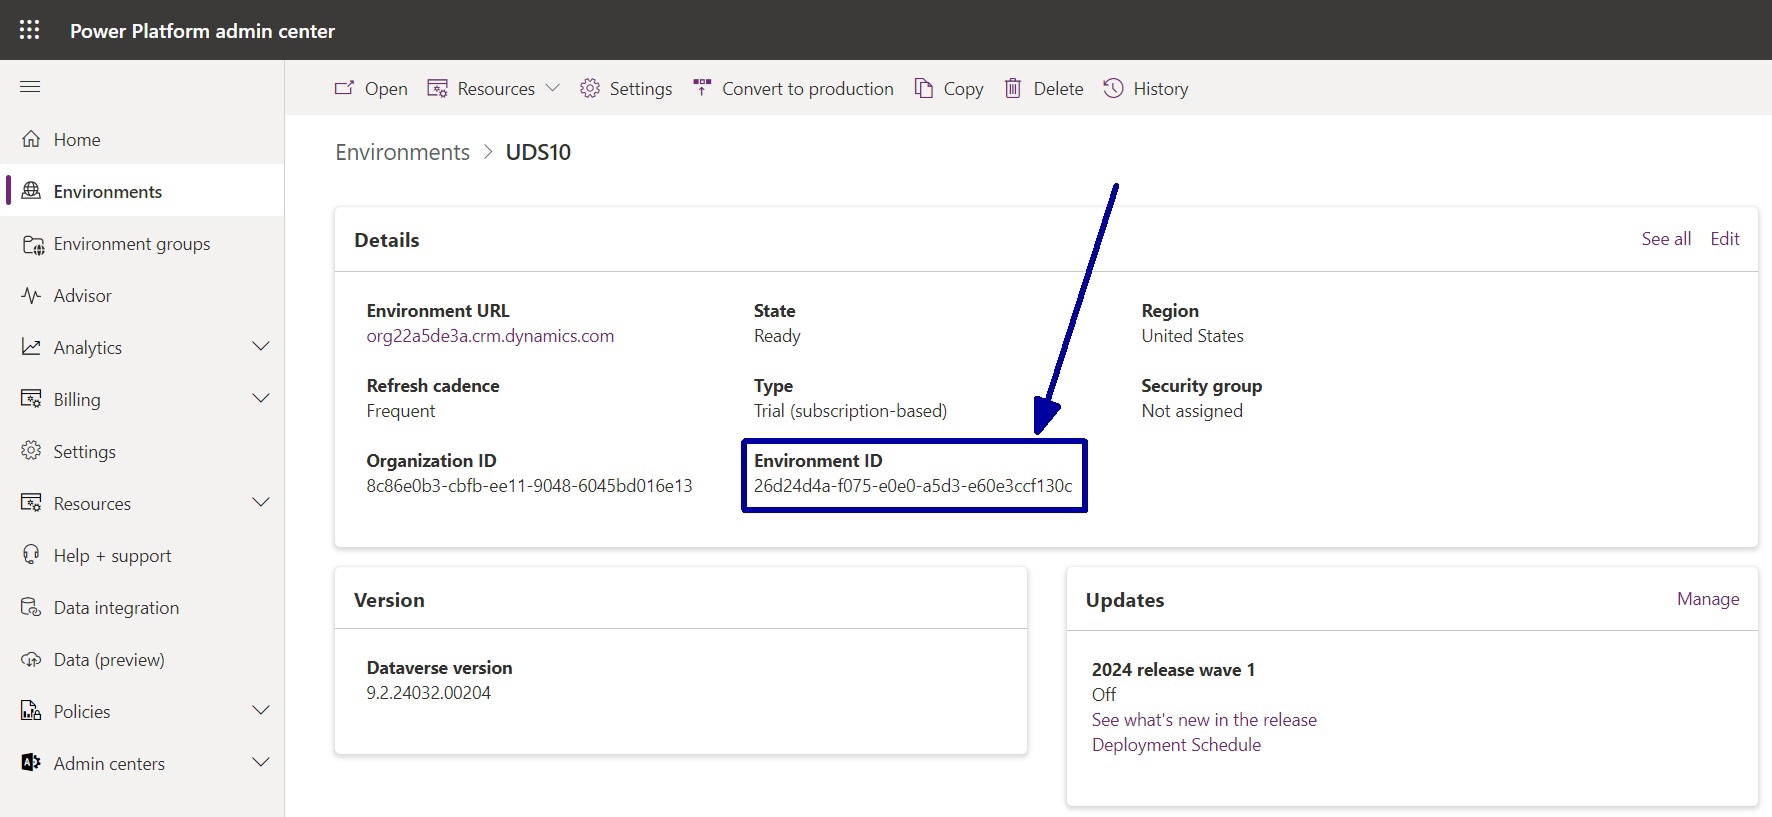Screen dimensions: 1772x817
Task: Go to Home in sidebar
Action: point(77,140)
